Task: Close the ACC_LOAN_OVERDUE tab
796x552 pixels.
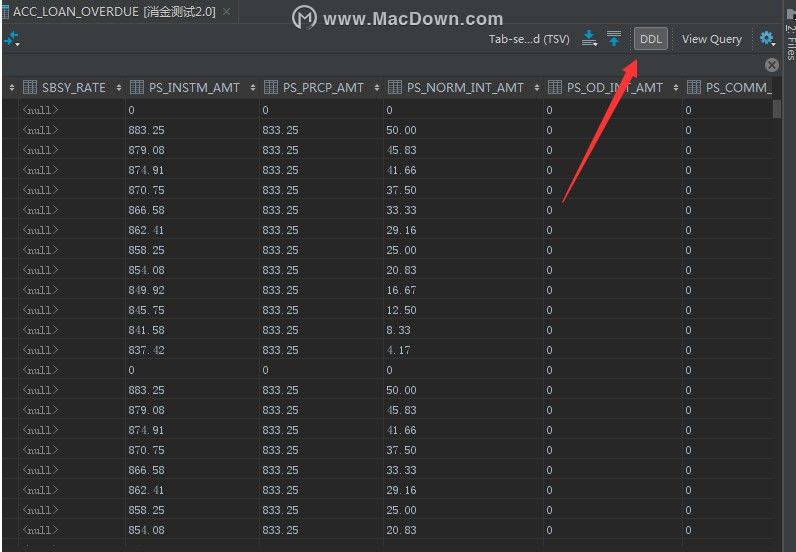Action: pyautogui.click(x=227, y=11)
